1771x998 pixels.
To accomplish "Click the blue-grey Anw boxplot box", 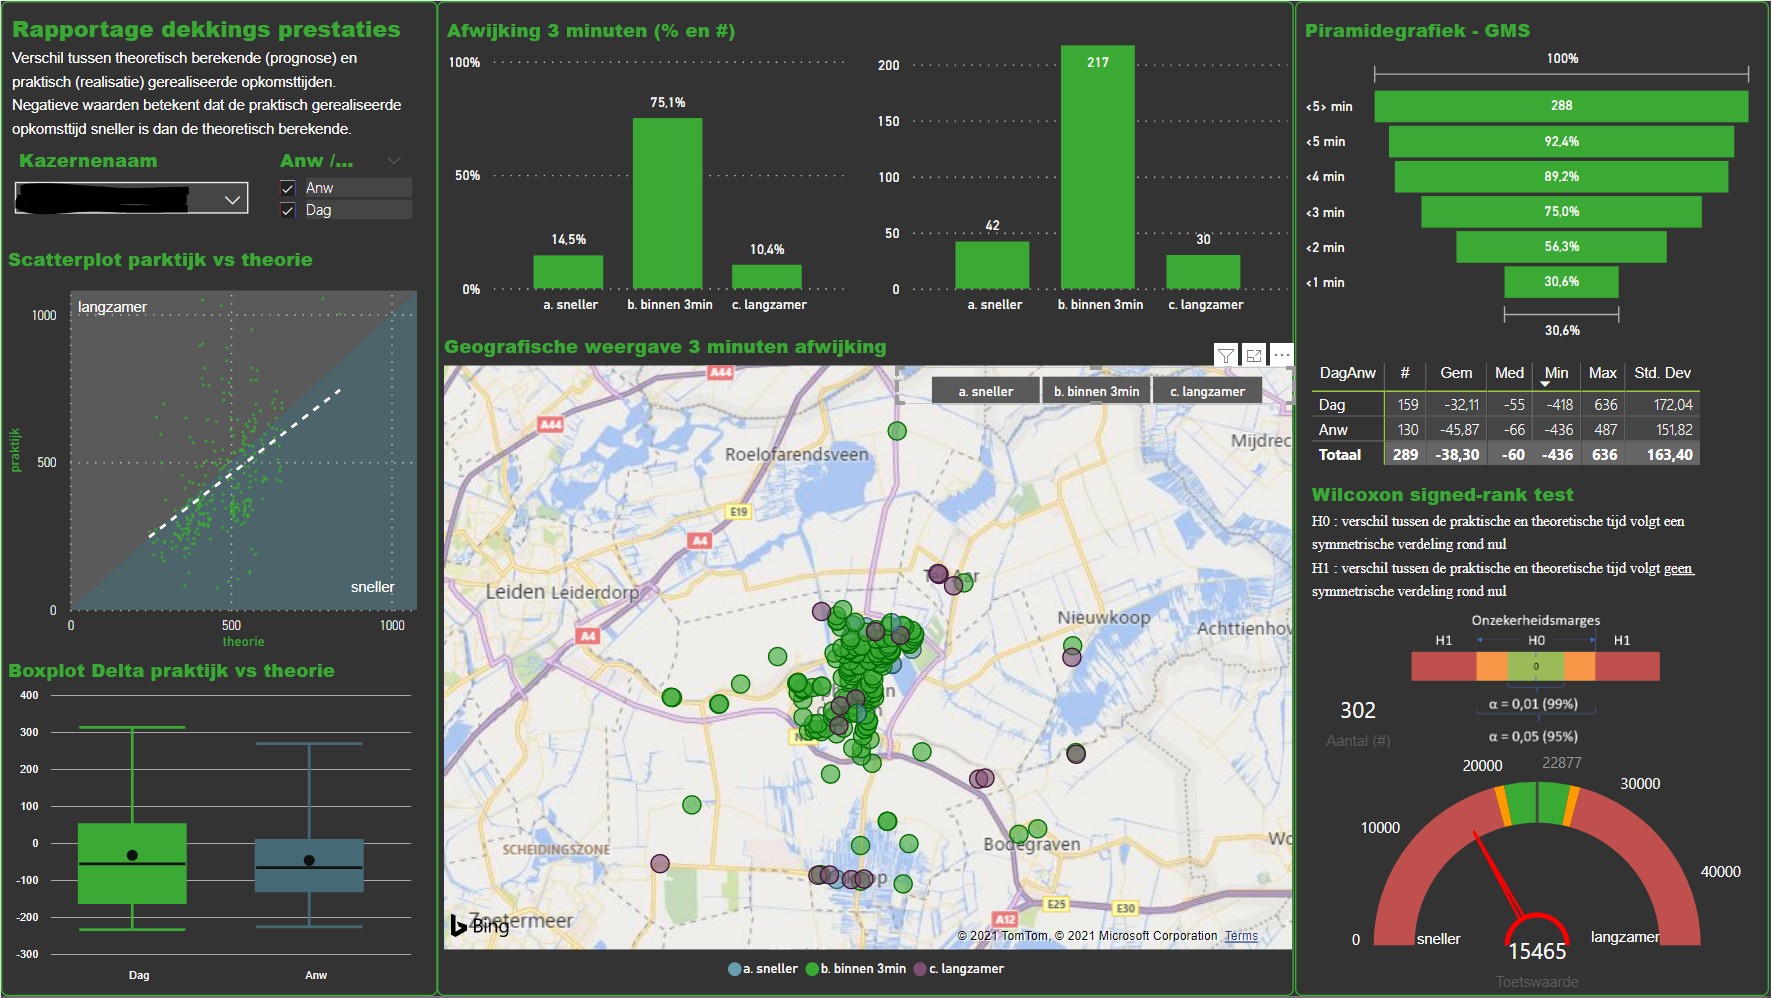I will click(x=309, y=865).
